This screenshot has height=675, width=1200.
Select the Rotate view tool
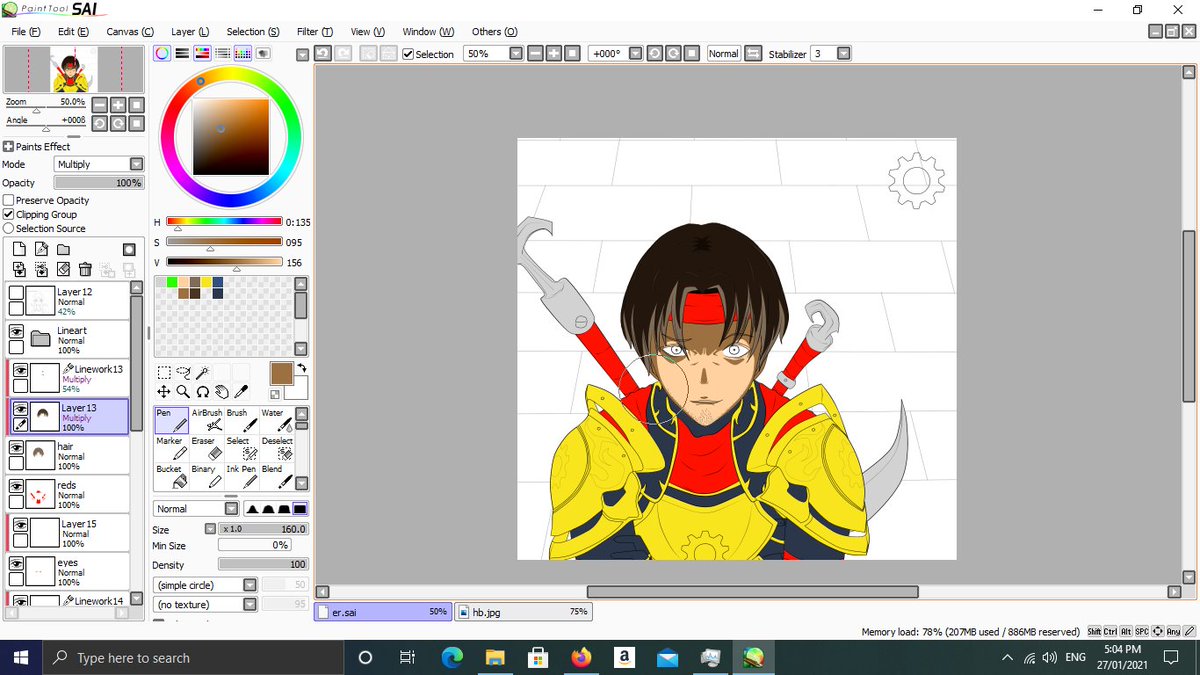pos(203,391)
